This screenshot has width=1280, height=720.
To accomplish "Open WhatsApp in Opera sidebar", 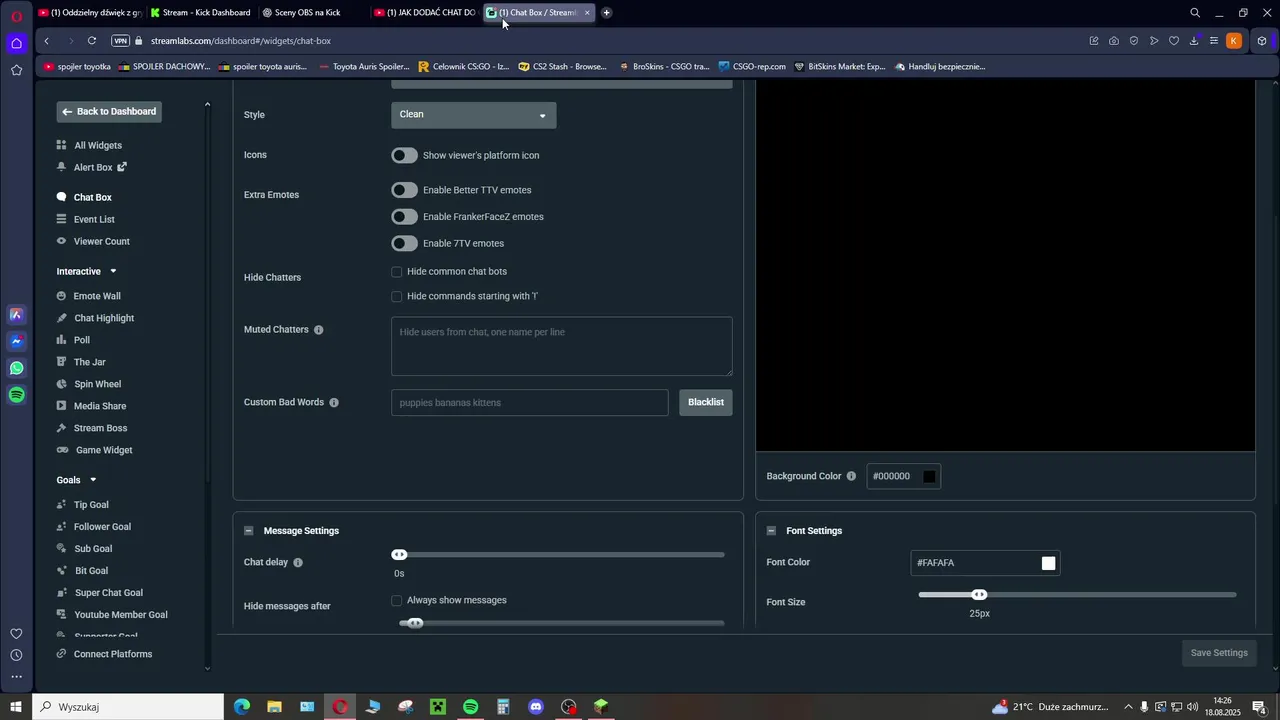I will coord(16,368).
